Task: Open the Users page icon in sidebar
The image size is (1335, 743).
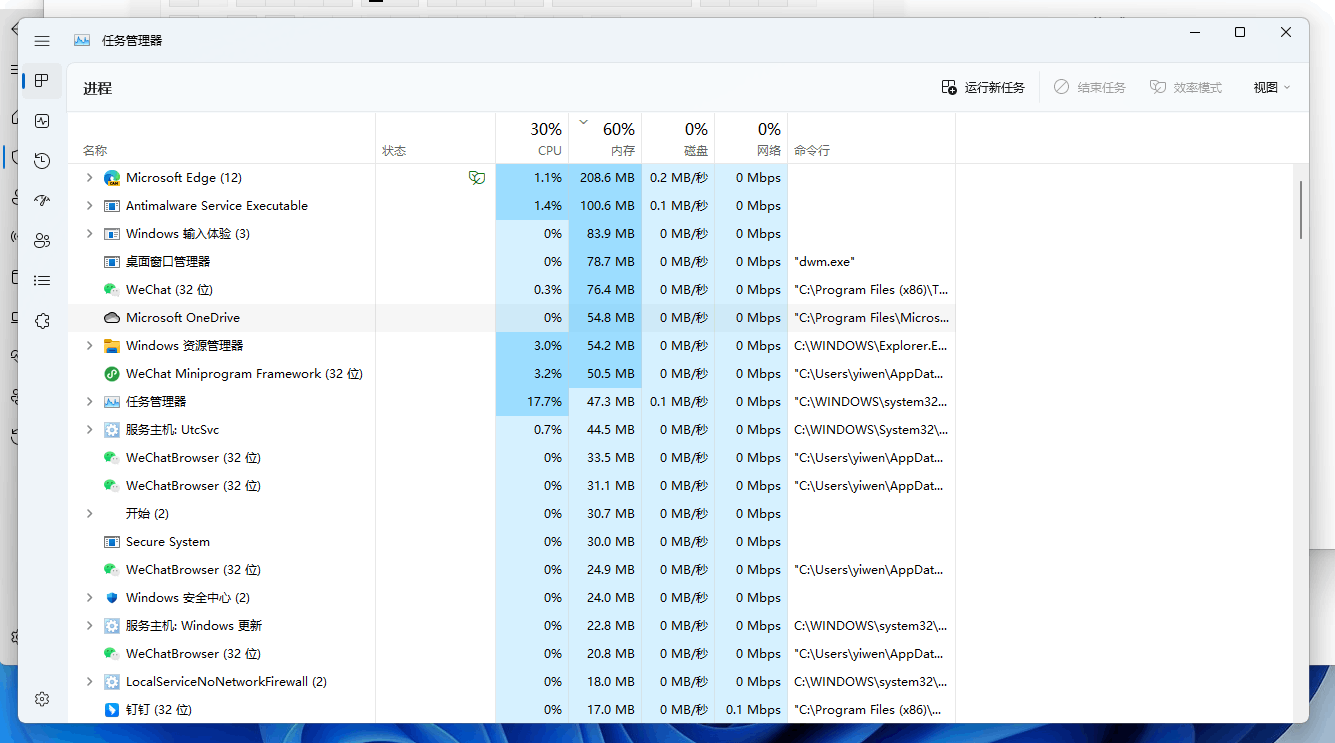Action: [x=42, y=241]
